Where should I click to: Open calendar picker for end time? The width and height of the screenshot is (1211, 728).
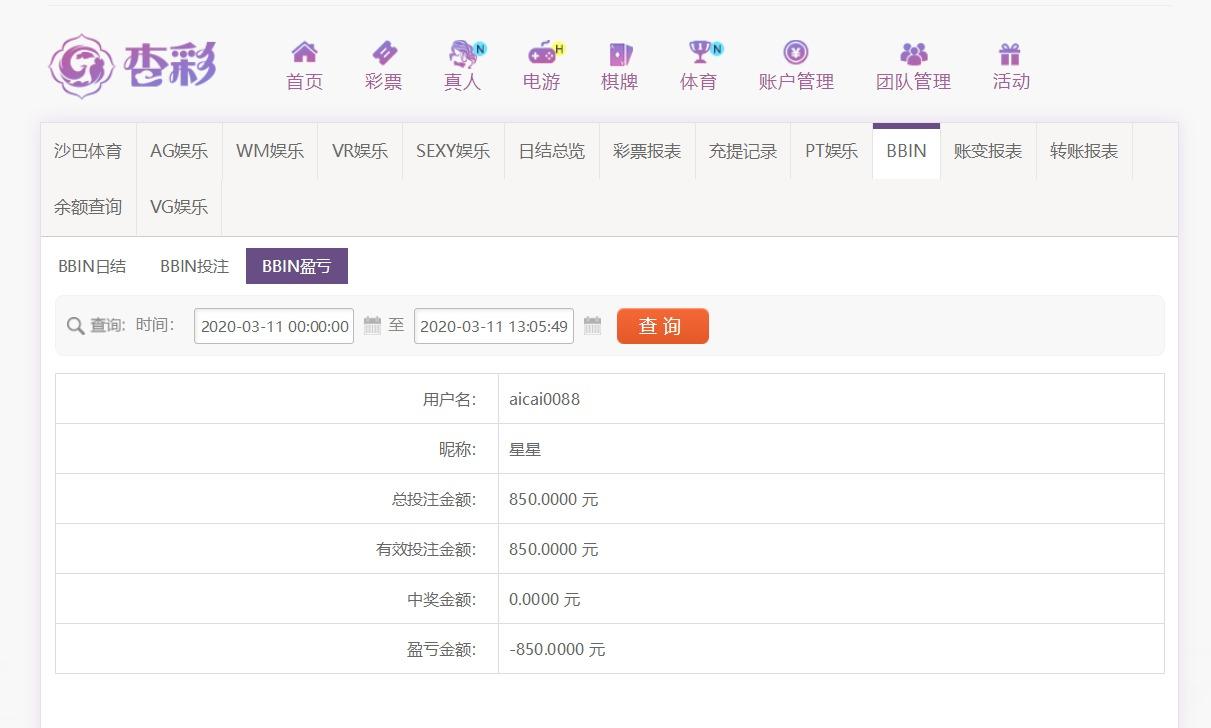592,326
